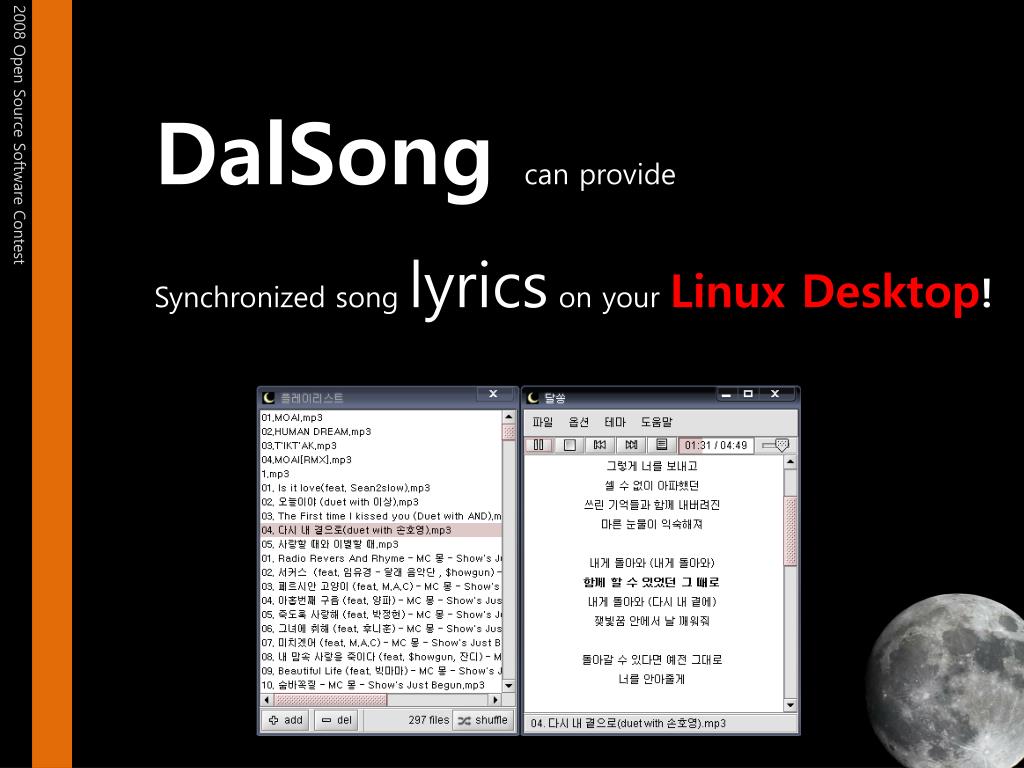This screenshot has height=768, width=1024.
Task: Click the moon icon in the playlist title bar
Action: tap(268, 398)
